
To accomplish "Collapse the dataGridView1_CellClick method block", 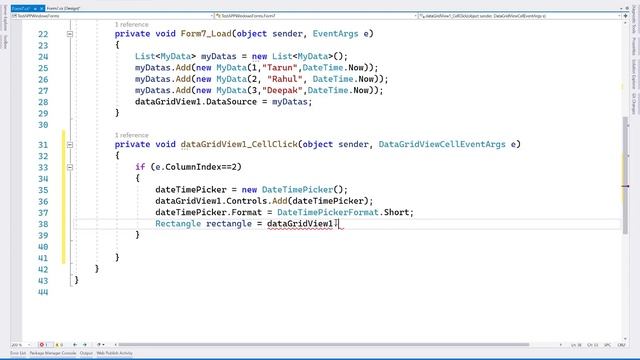I will point(70,144).
